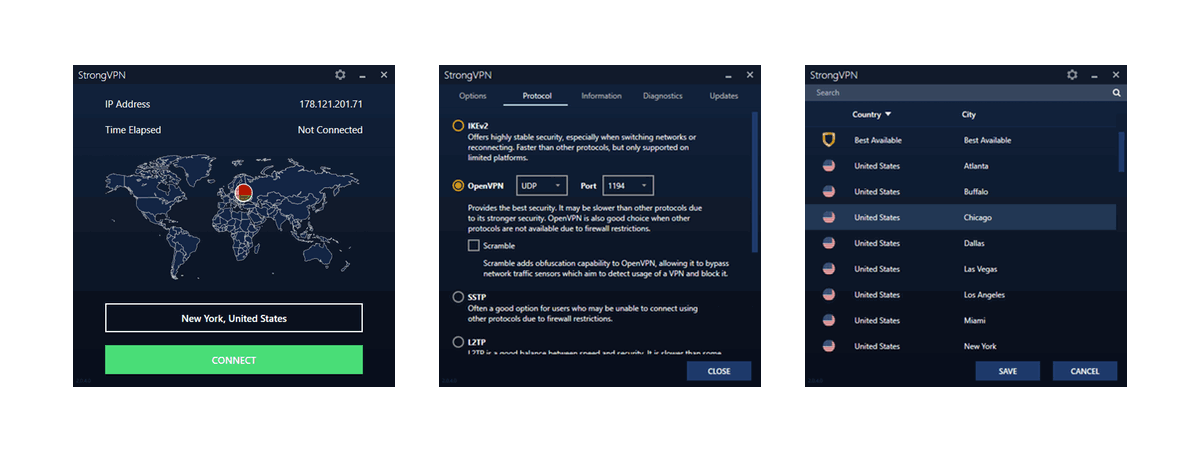Click the CANCEL button in location list

(1085, 371)
